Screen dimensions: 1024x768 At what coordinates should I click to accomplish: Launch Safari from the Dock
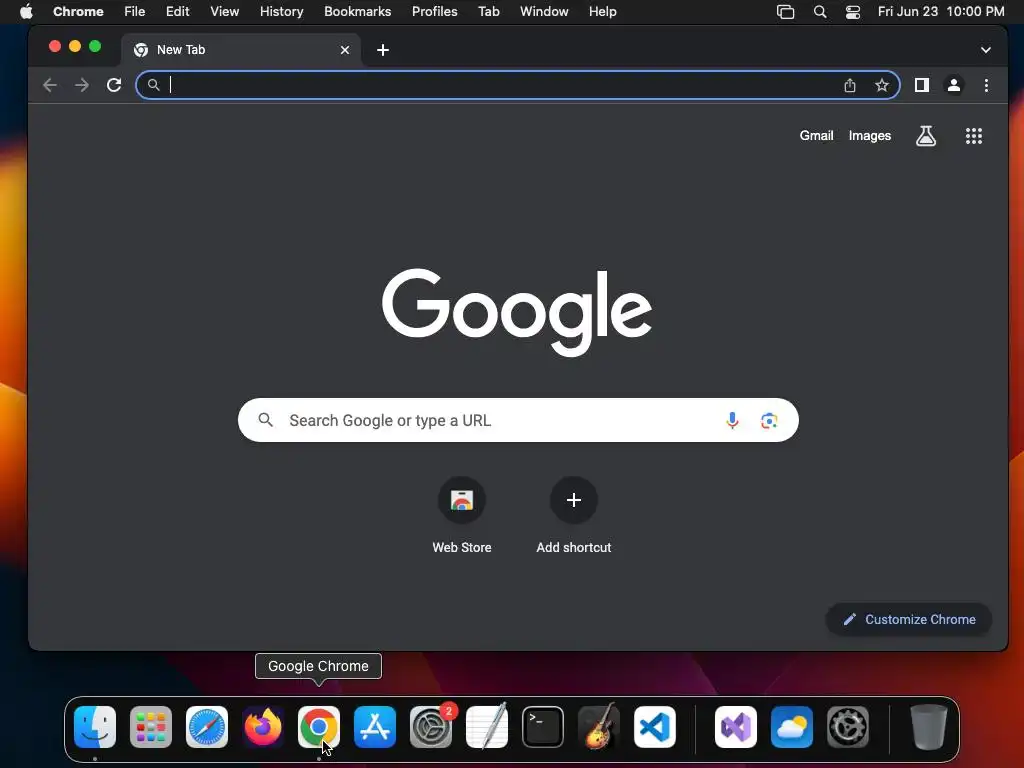click(207, 727)
